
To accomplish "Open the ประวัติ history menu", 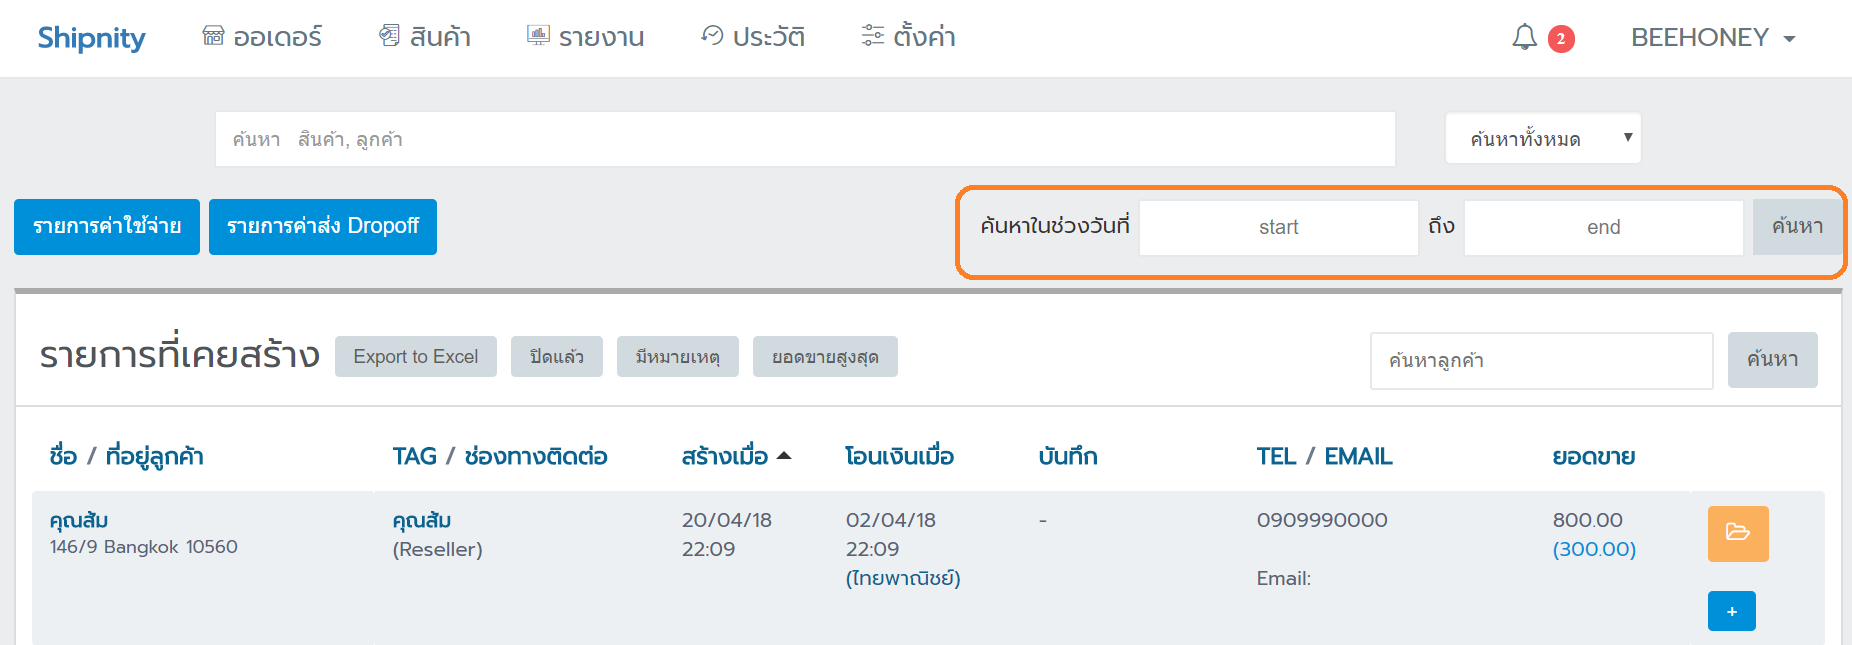I will (753, 37).
